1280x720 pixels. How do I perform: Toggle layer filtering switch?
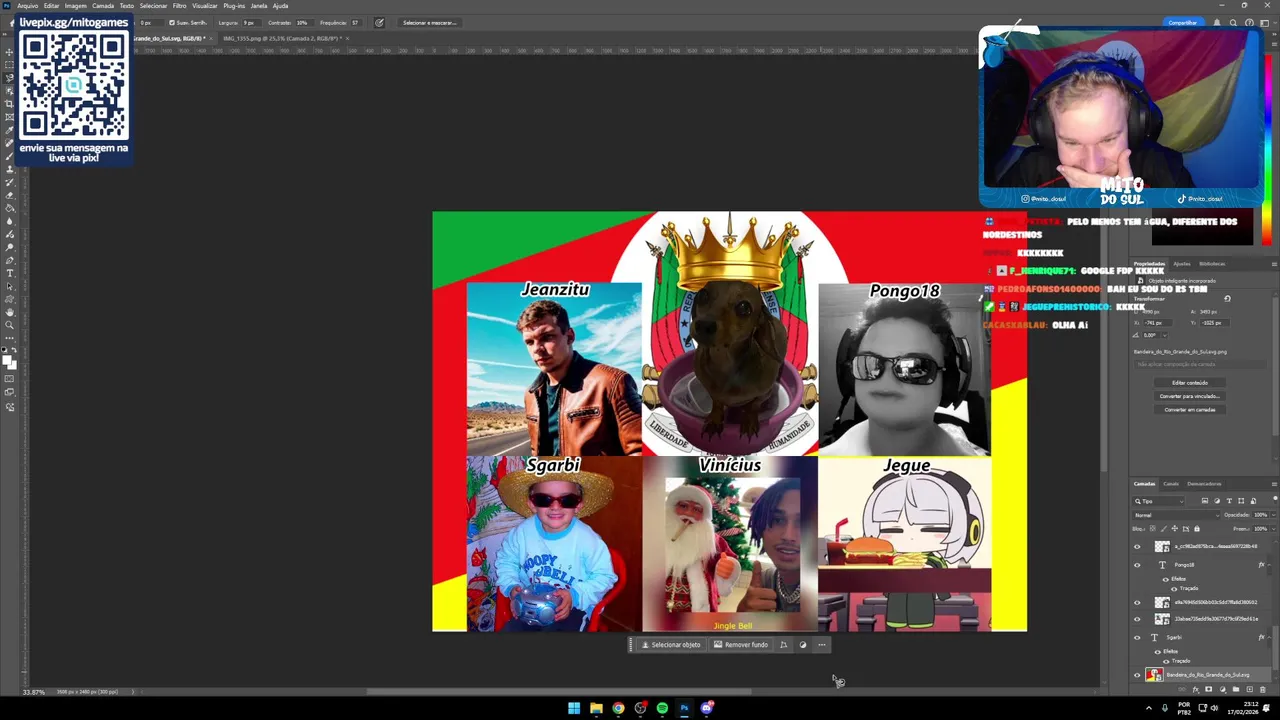pyautogui.click(x=1275, y=499)
